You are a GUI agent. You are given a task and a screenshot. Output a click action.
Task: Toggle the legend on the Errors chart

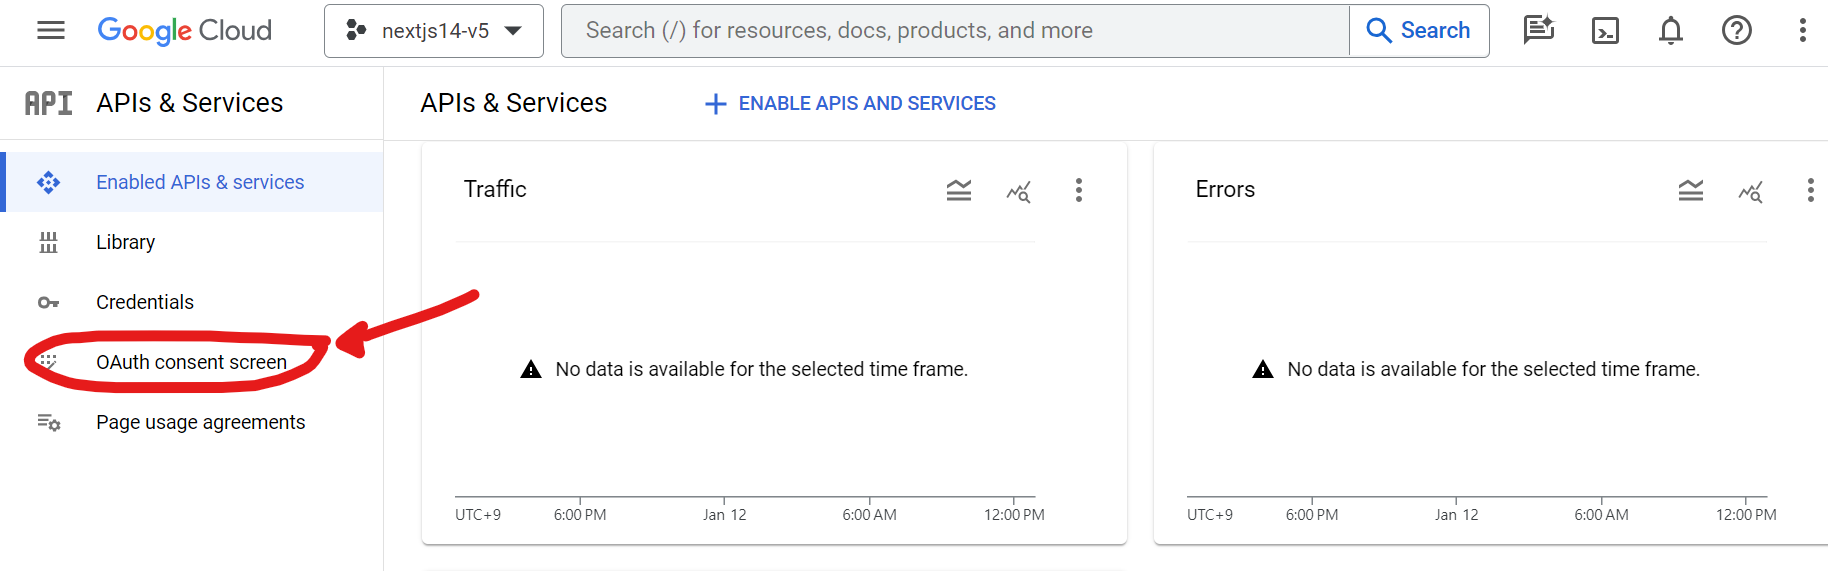(x=1691, y=190)
